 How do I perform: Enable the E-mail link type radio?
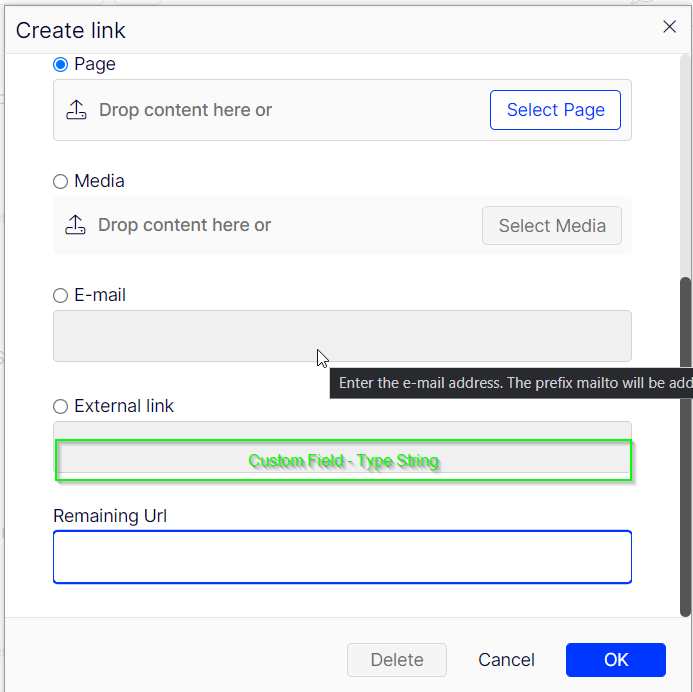pos(61,295)
